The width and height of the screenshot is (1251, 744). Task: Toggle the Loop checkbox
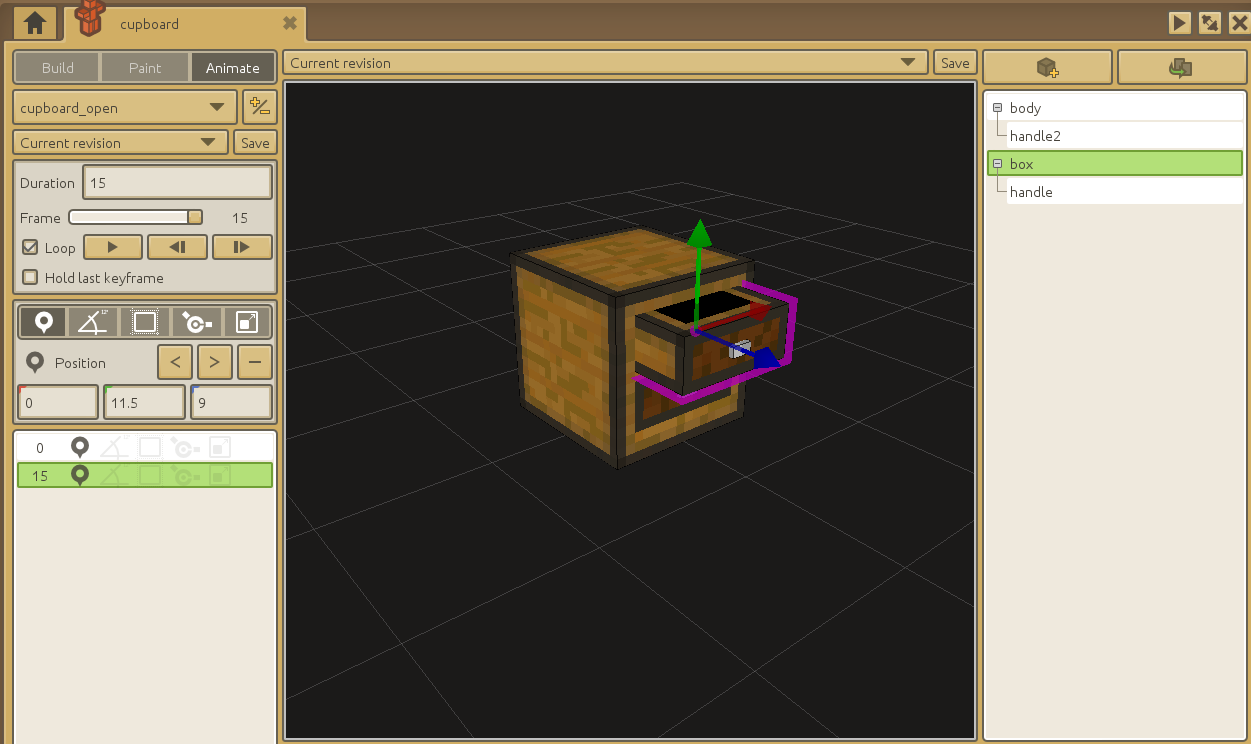pos(31,247)
